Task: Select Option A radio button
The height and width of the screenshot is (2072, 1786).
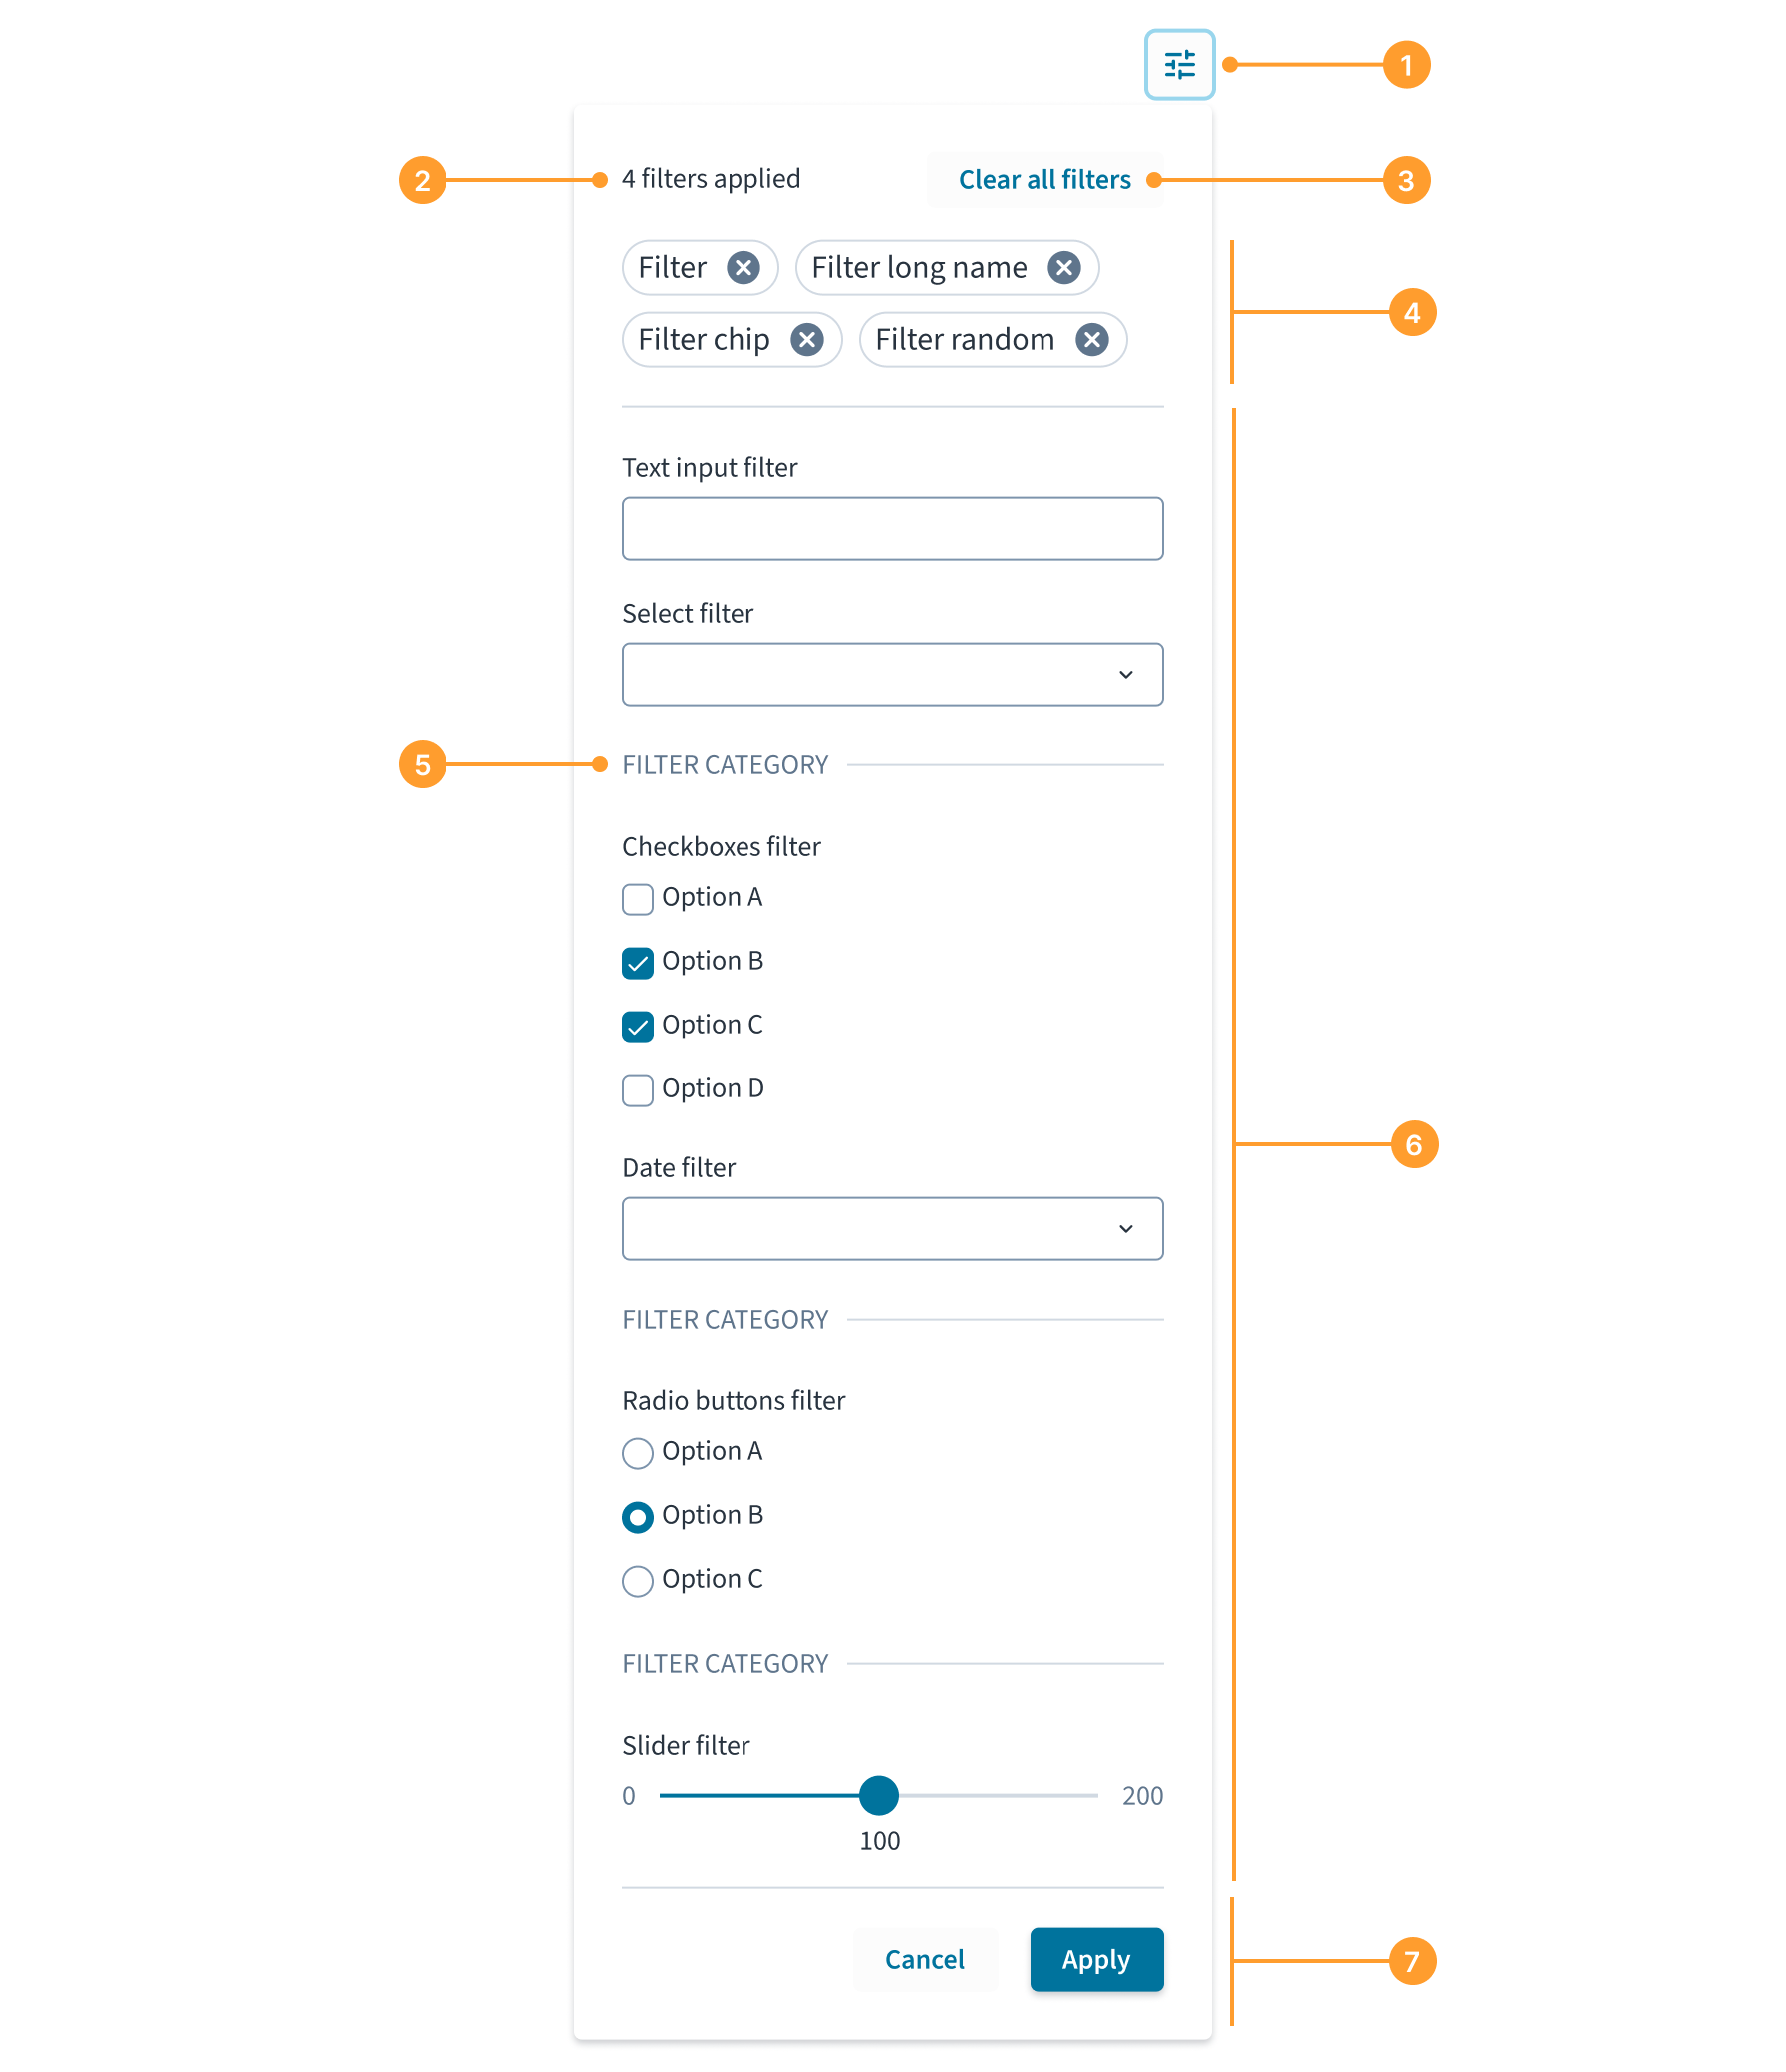Action: (638, 1453)
